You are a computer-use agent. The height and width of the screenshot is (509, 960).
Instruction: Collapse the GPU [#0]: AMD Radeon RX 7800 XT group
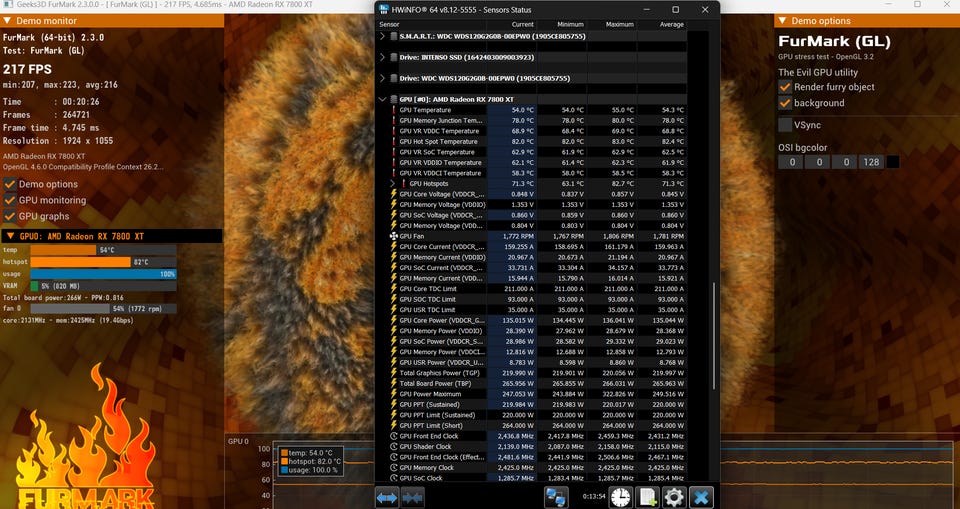click(383, 99)
